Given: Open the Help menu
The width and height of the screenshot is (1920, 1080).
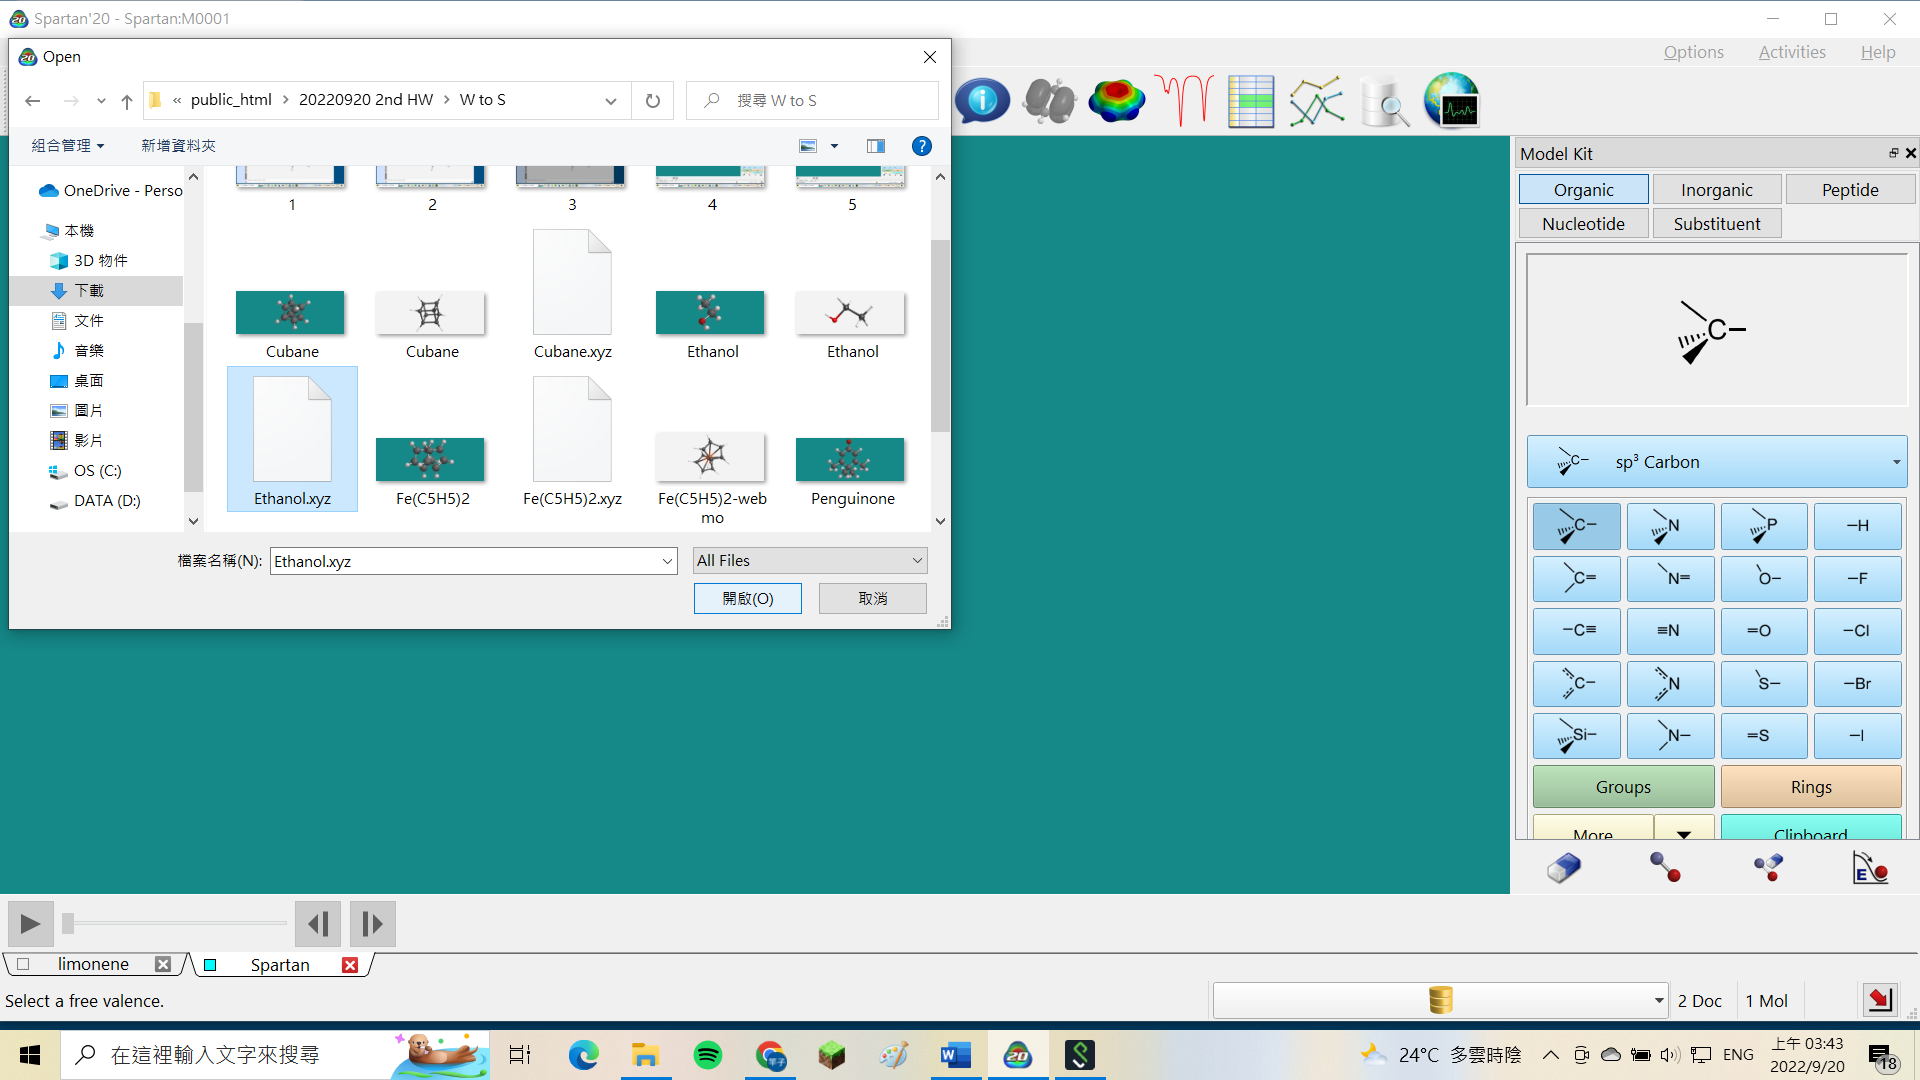Looking at the screenshot, I should [1878, 52].
